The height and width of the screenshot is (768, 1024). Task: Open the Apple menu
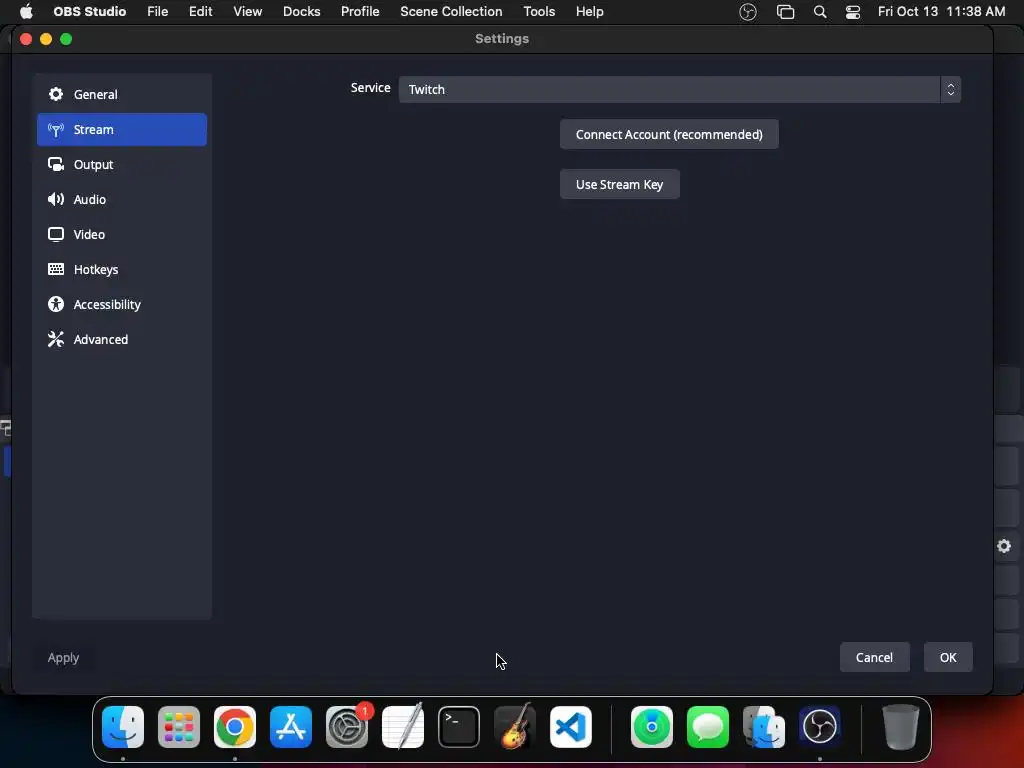point(26,12)
